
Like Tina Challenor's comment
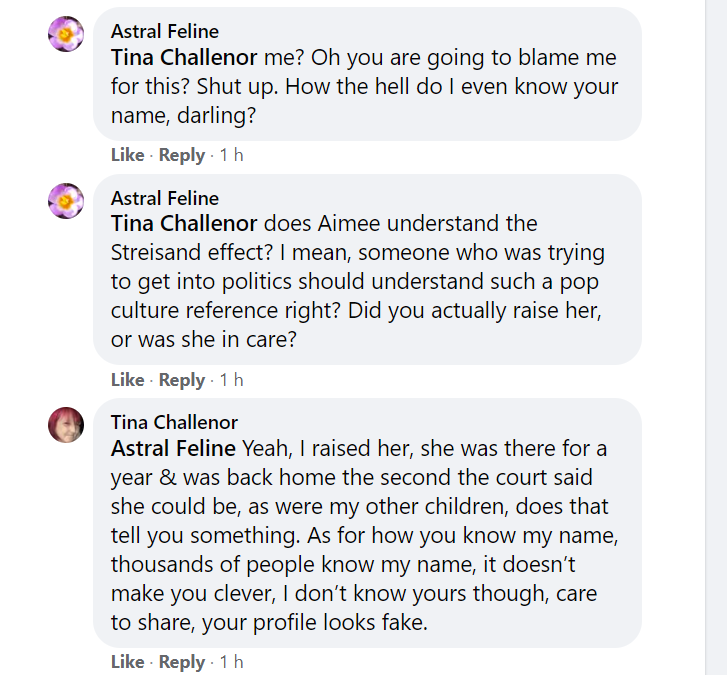click(x=128, y=662)
